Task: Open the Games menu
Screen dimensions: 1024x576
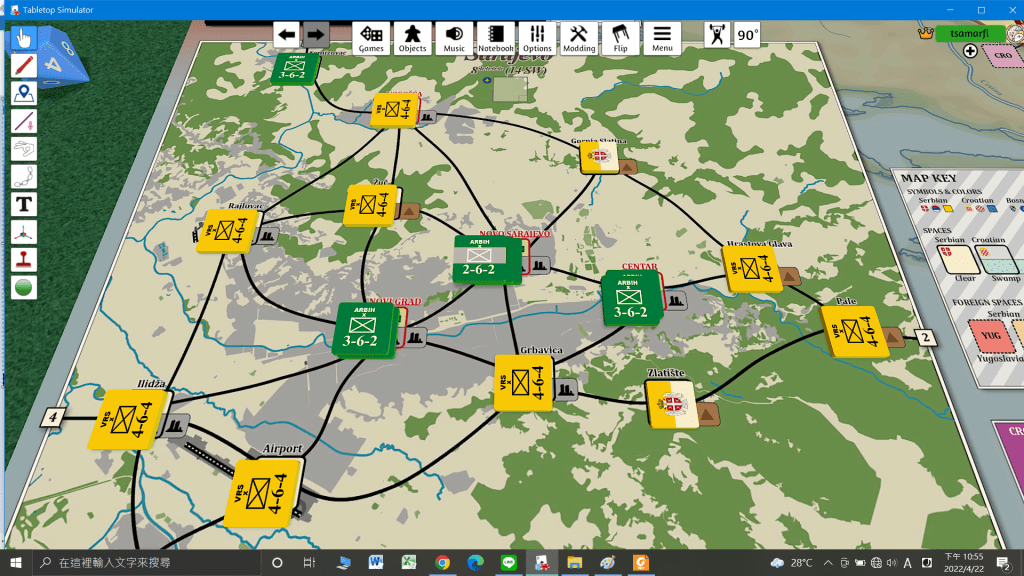Action: click(371, 38)
